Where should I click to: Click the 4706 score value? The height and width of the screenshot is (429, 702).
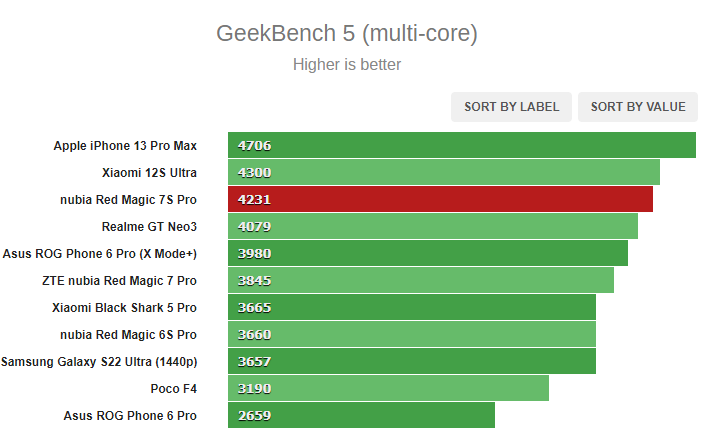coord(254,146)
